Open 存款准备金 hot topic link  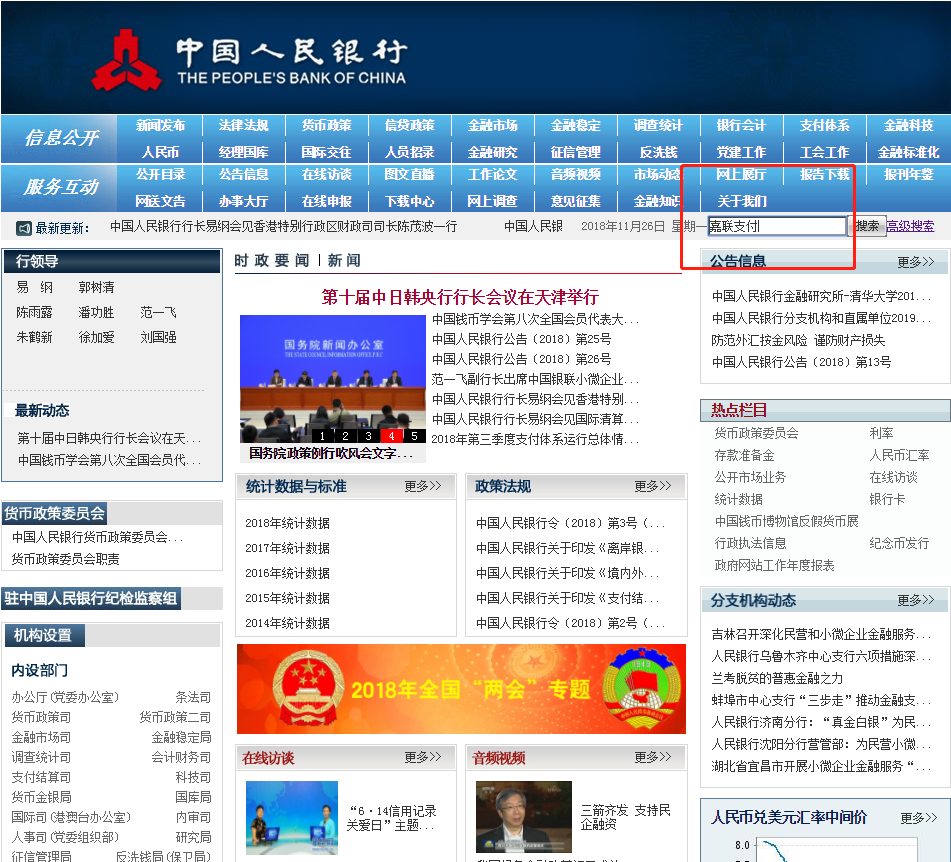click(x=744, y=455)
